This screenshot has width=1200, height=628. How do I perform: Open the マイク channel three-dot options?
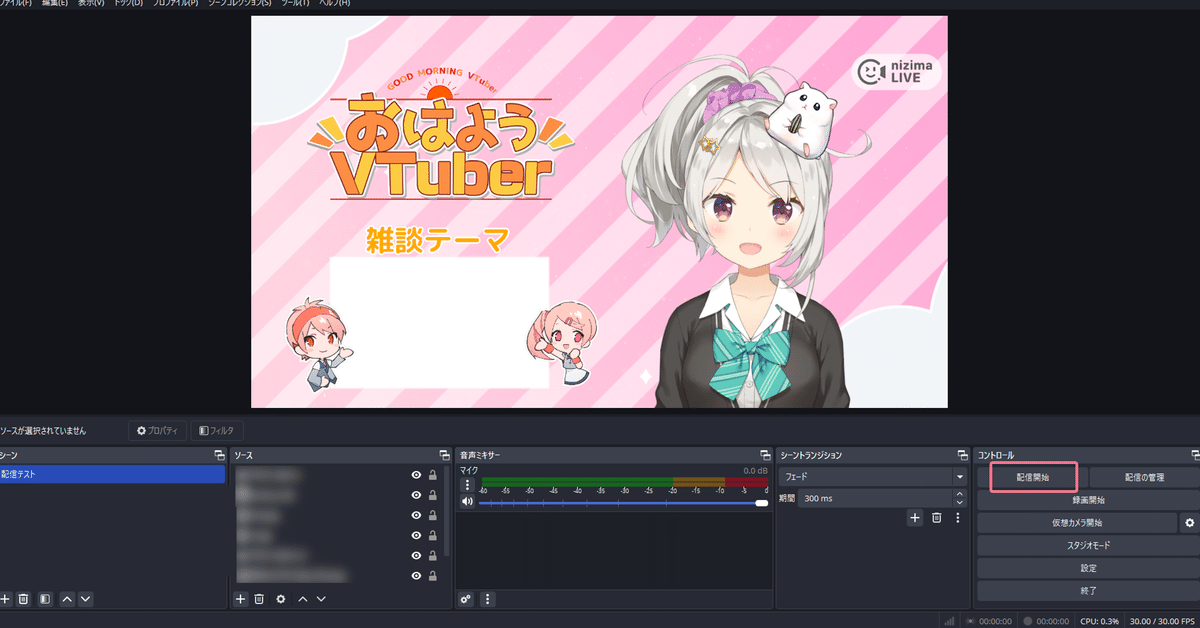(x=466, y=484)
